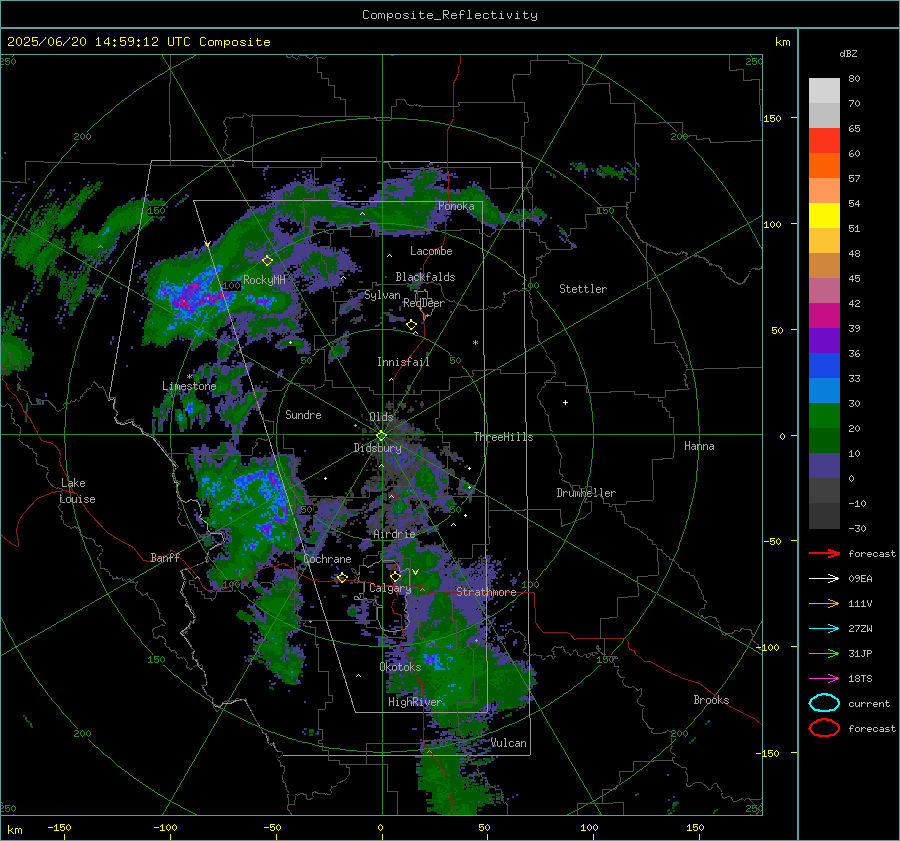The width and height of the screenshot is (900, 841).
Task: Click the RedDeer city label
Action: pos(424,303)
